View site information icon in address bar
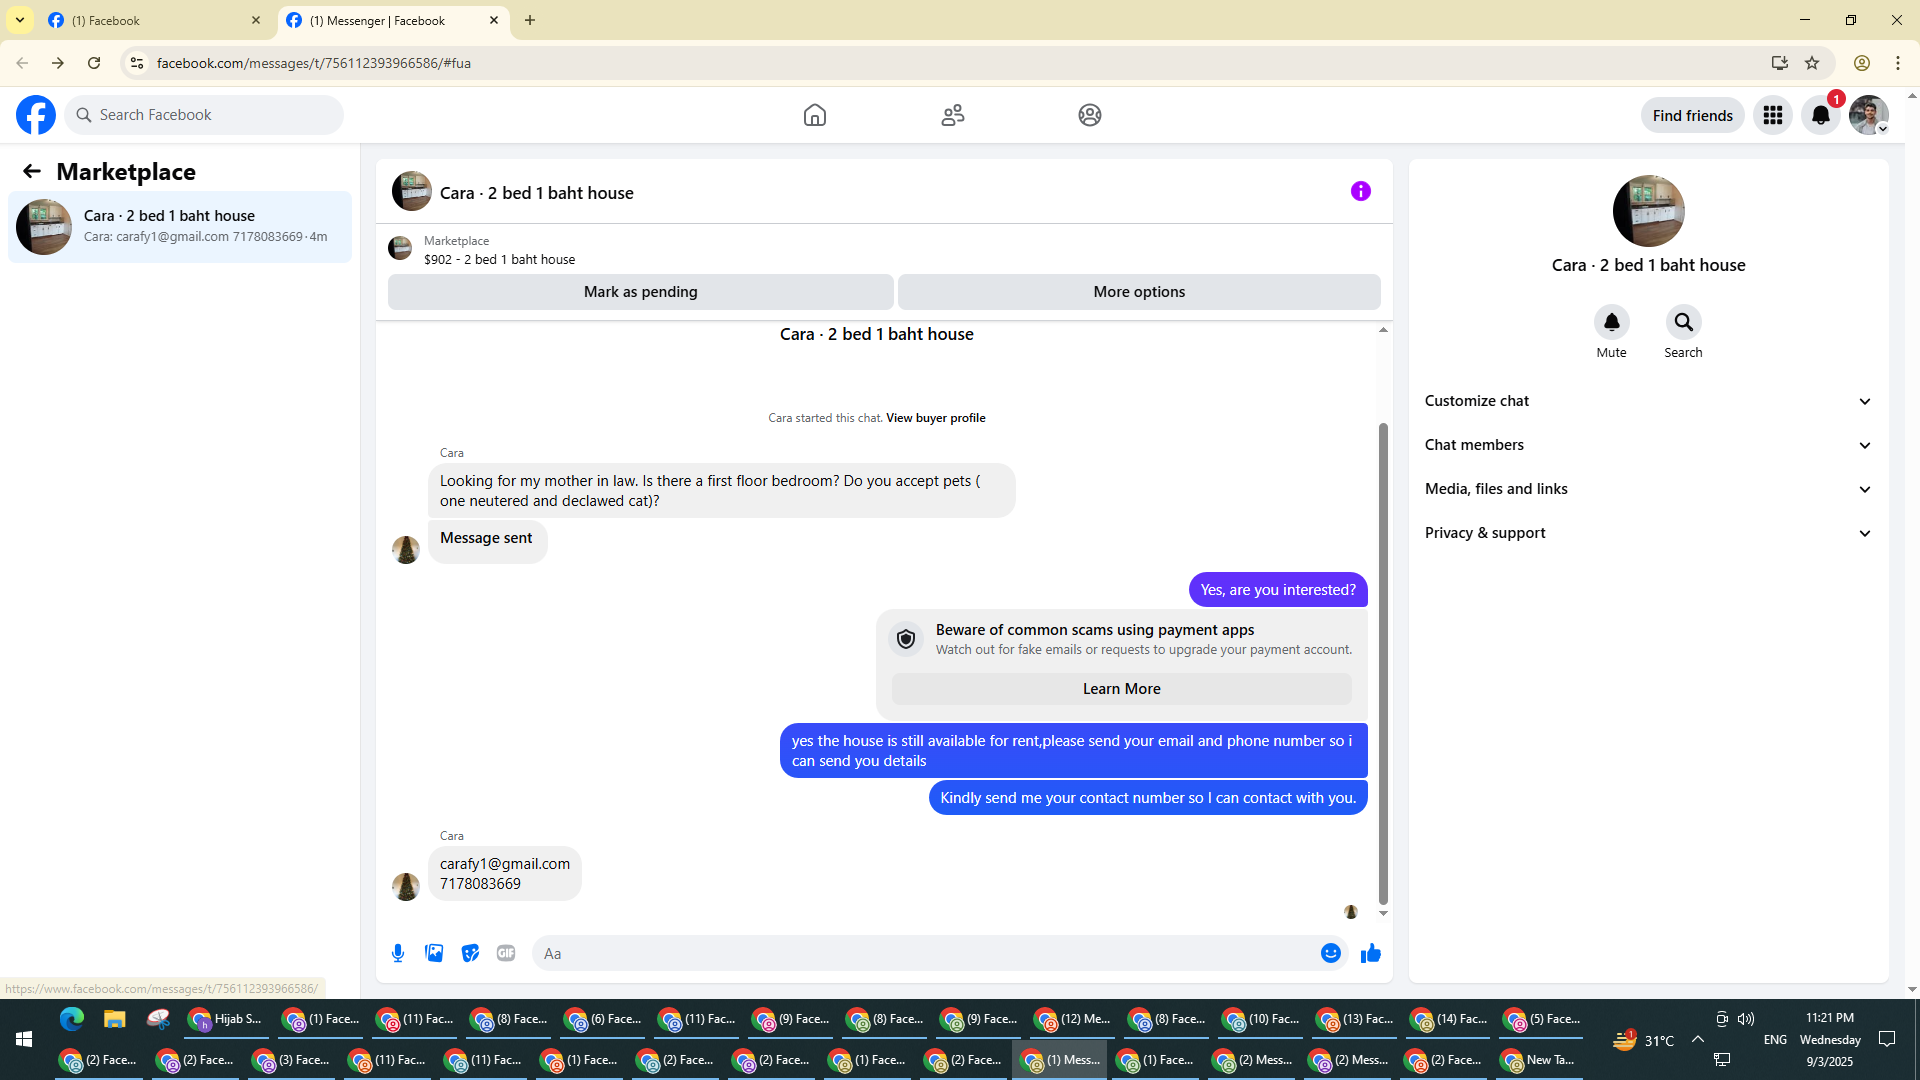This screenshot has height=1080, width=1920. [137, 63]
